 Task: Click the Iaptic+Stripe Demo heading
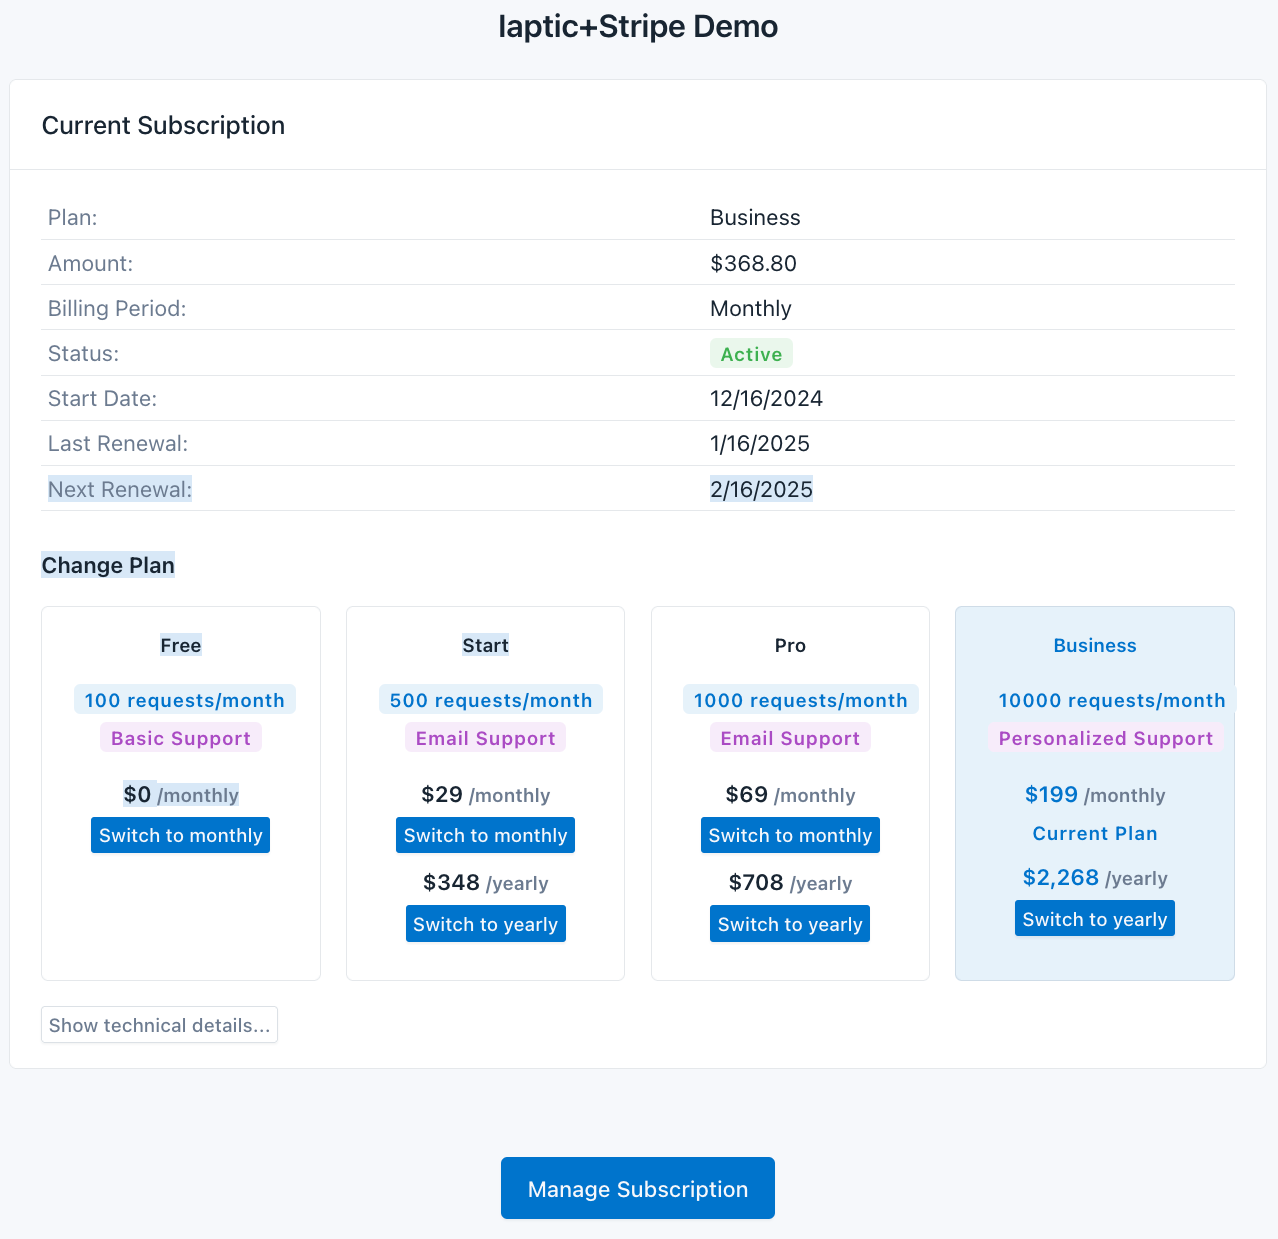(638, 27)
